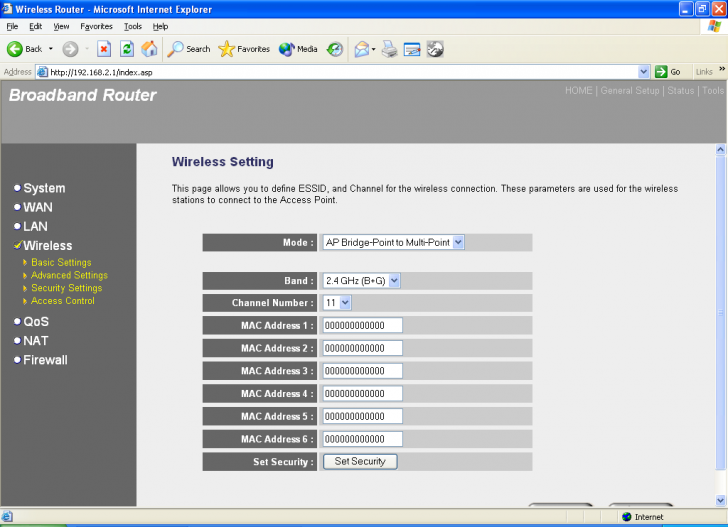Open the Back button history dropdown arrow
The width and height of the screenshot is (728, 527).
pyautogui.click(x=51, y=49)
